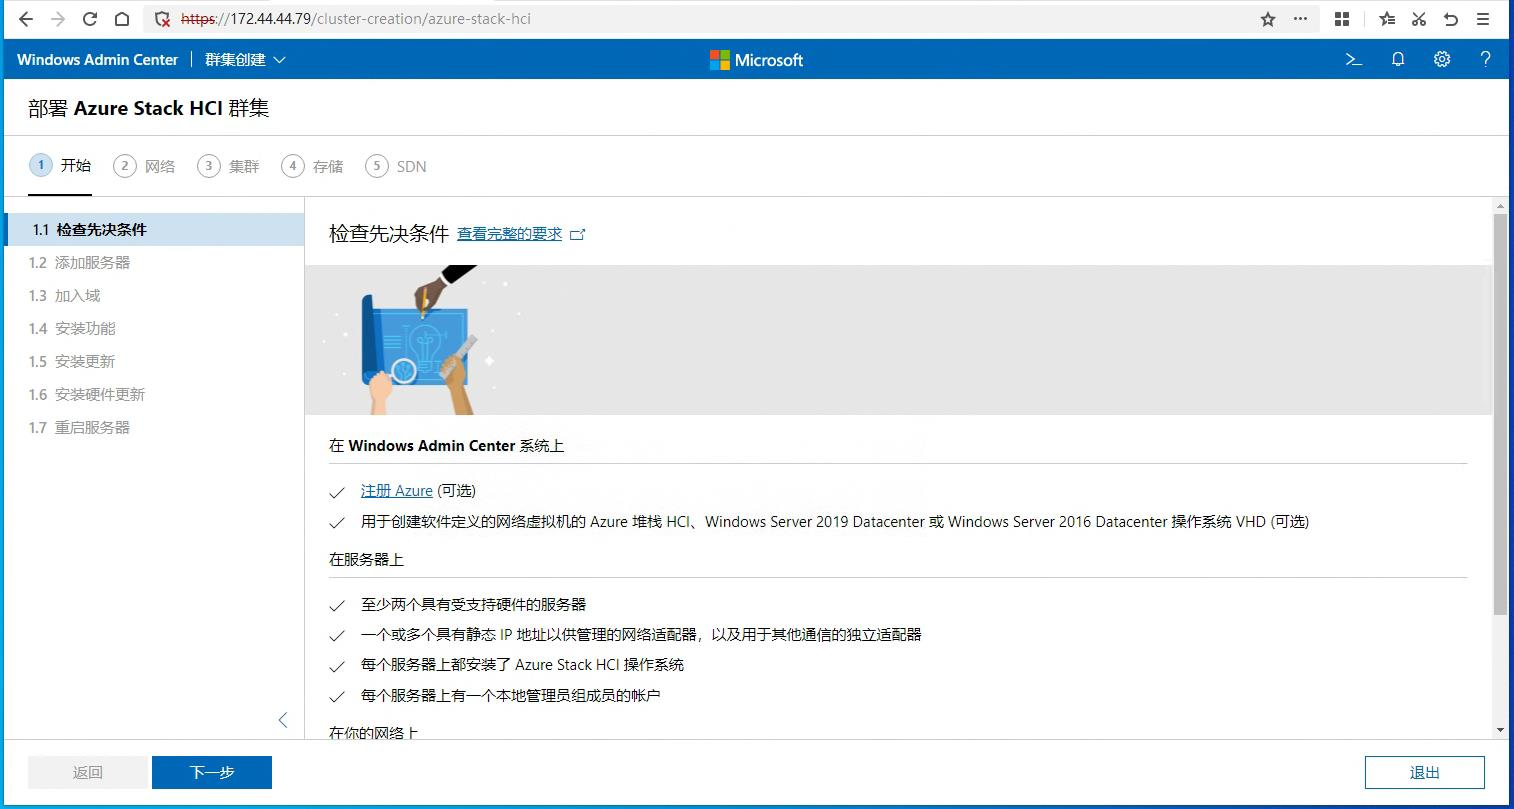
Task: Click the browser undo arrow icon
Action: pyautogui.click(x=1451, y=19)
